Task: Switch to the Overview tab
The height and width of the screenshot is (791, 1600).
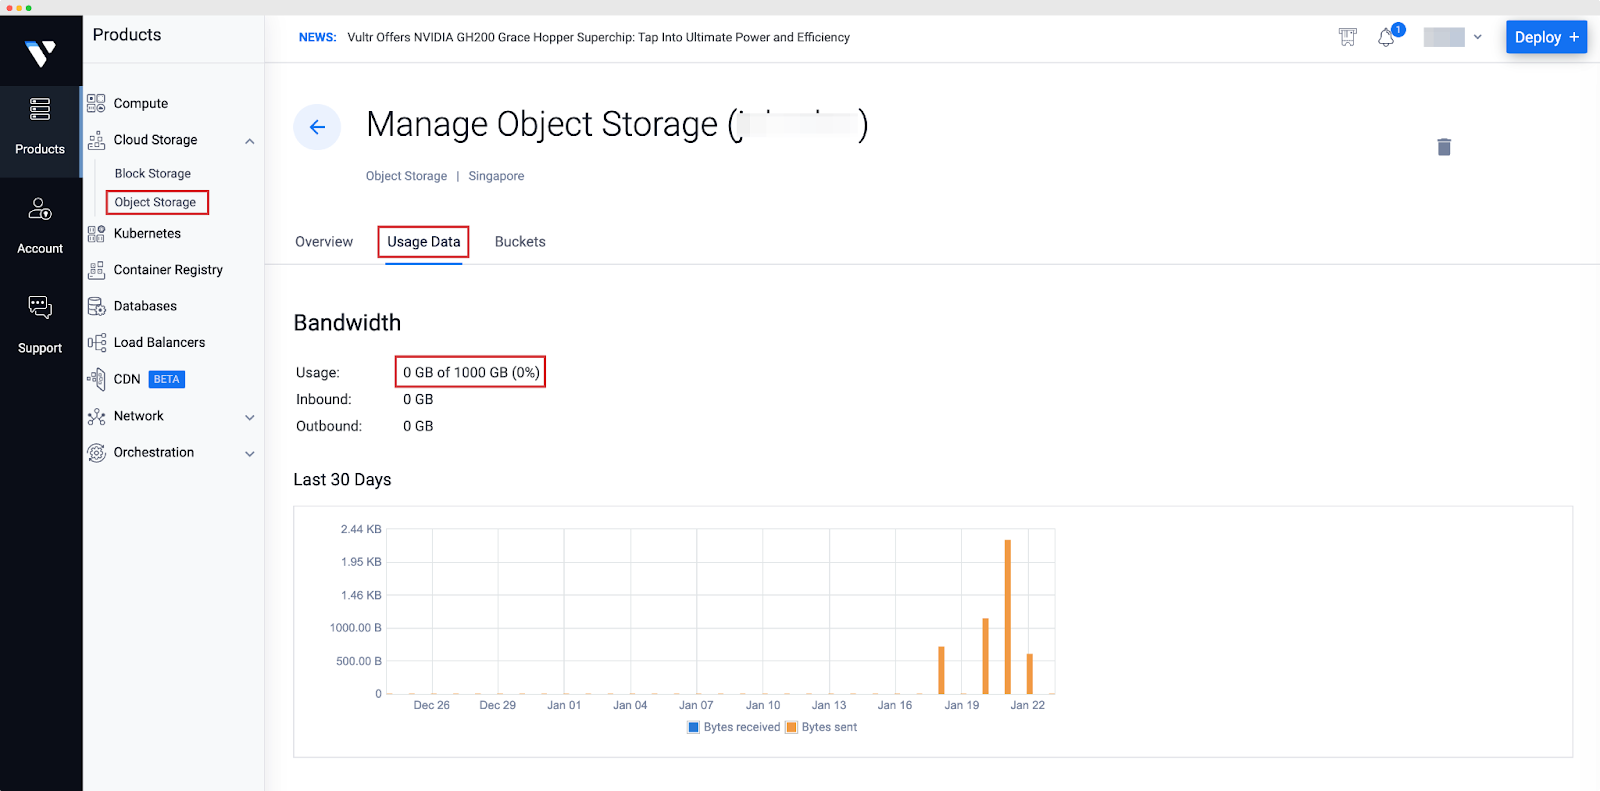Action: (x=324, y=242)
